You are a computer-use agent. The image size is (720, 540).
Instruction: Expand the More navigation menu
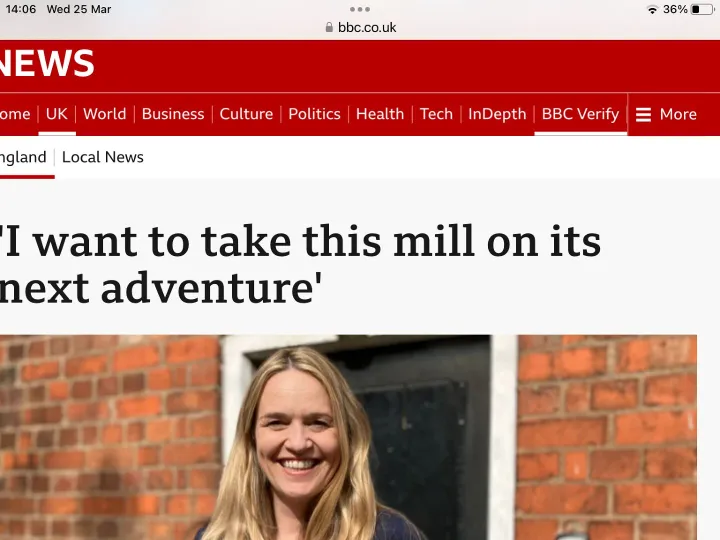click(678, 114)
